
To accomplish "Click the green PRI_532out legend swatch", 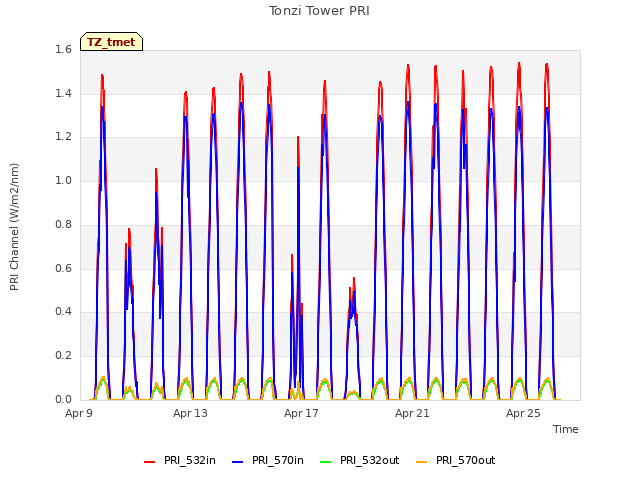I will 326,462.
